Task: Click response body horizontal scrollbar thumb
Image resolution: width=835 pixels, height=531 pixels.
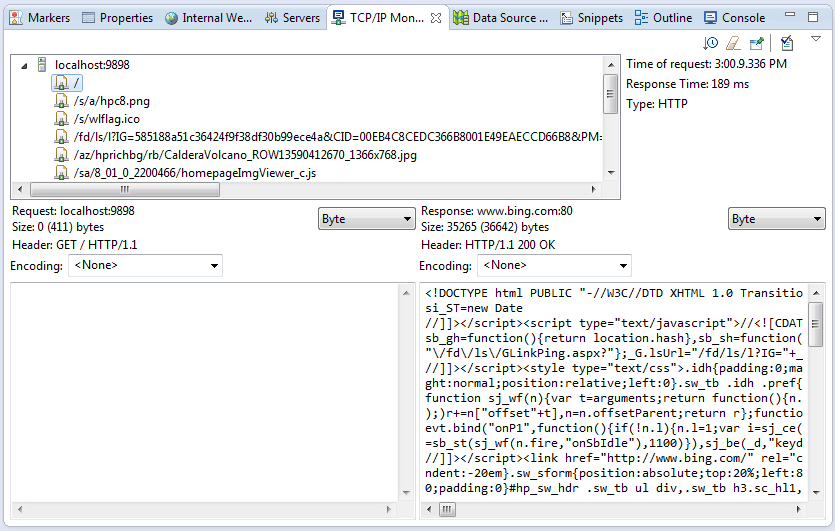Action: 447,510
